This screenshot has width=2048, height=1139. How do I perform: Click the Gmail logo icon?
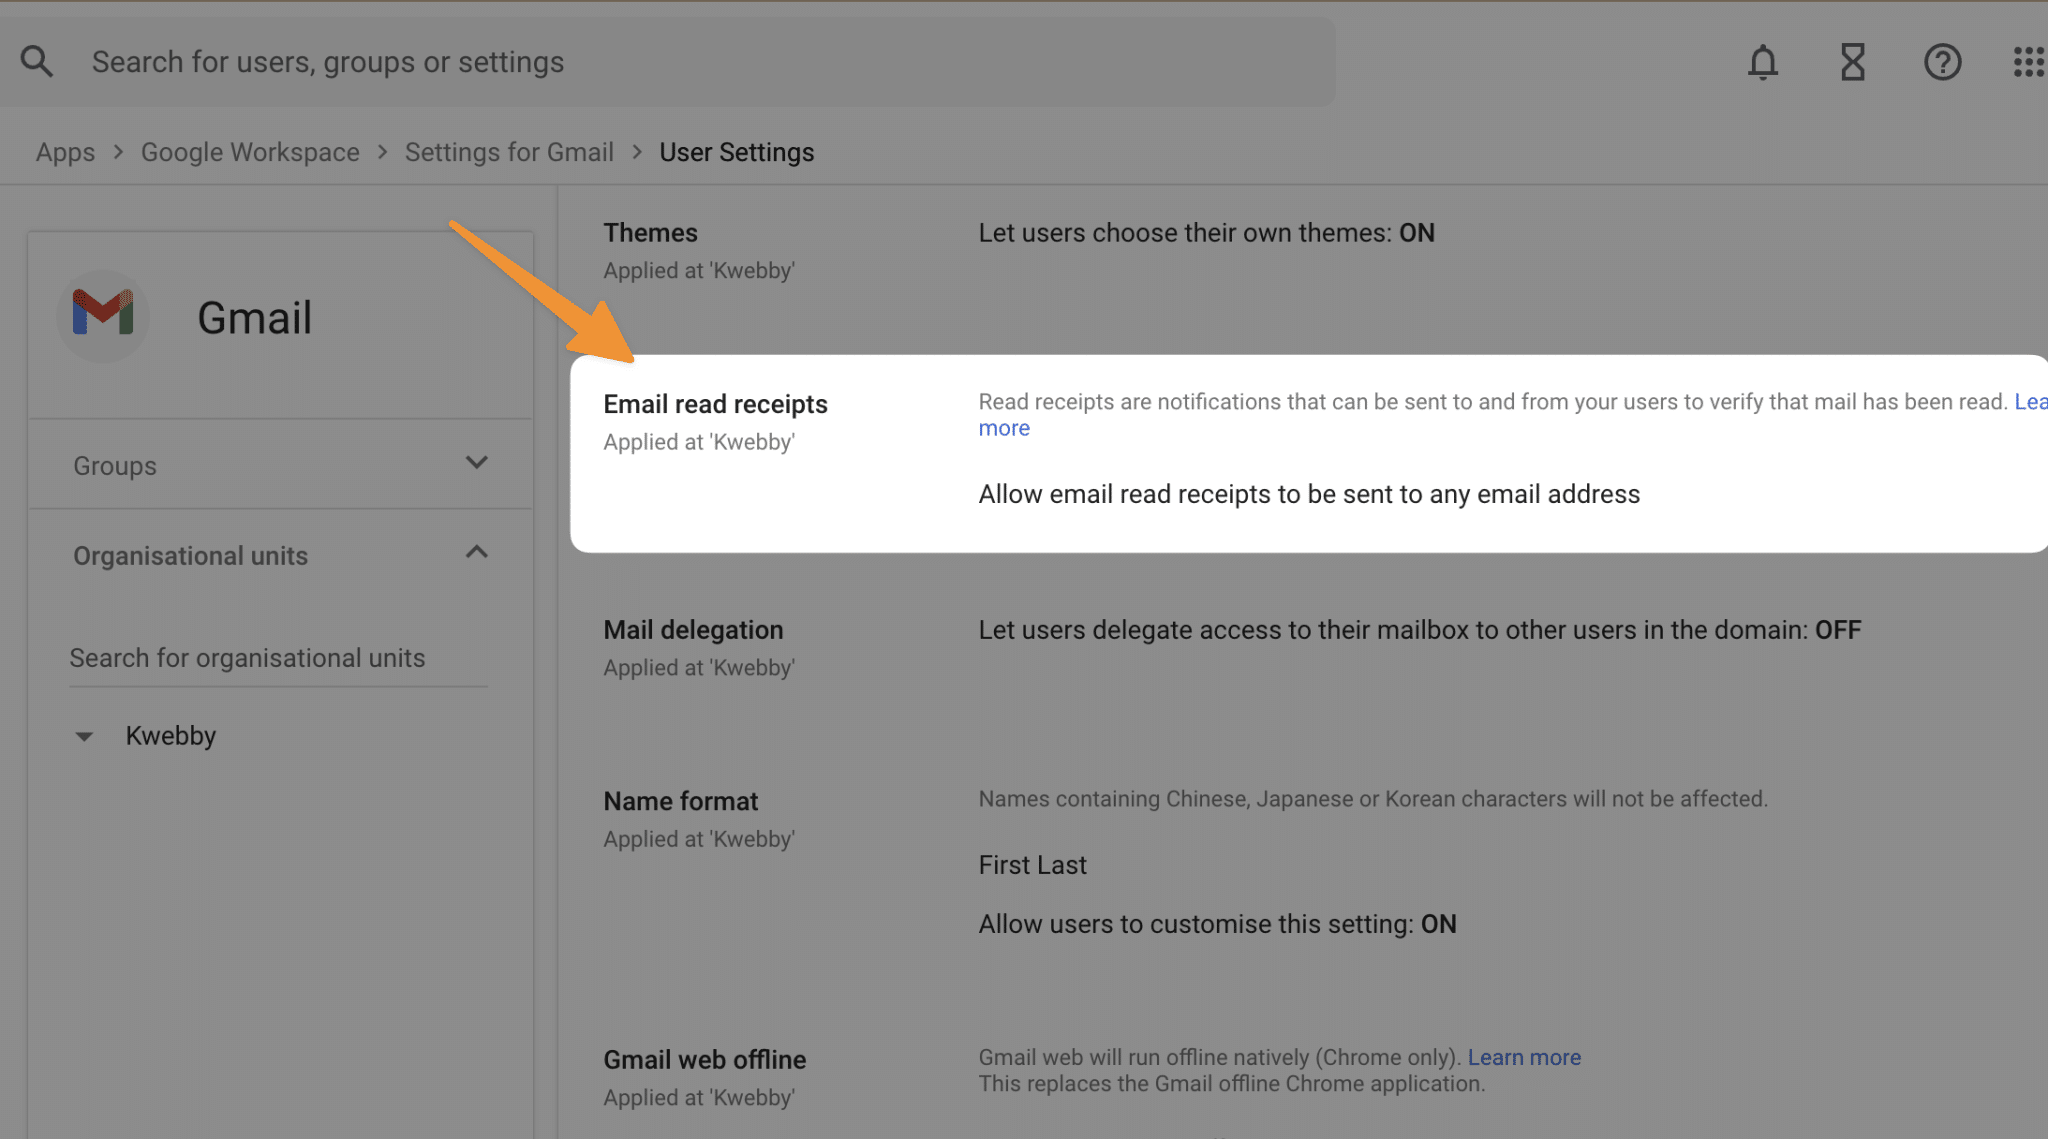[103, 316]
